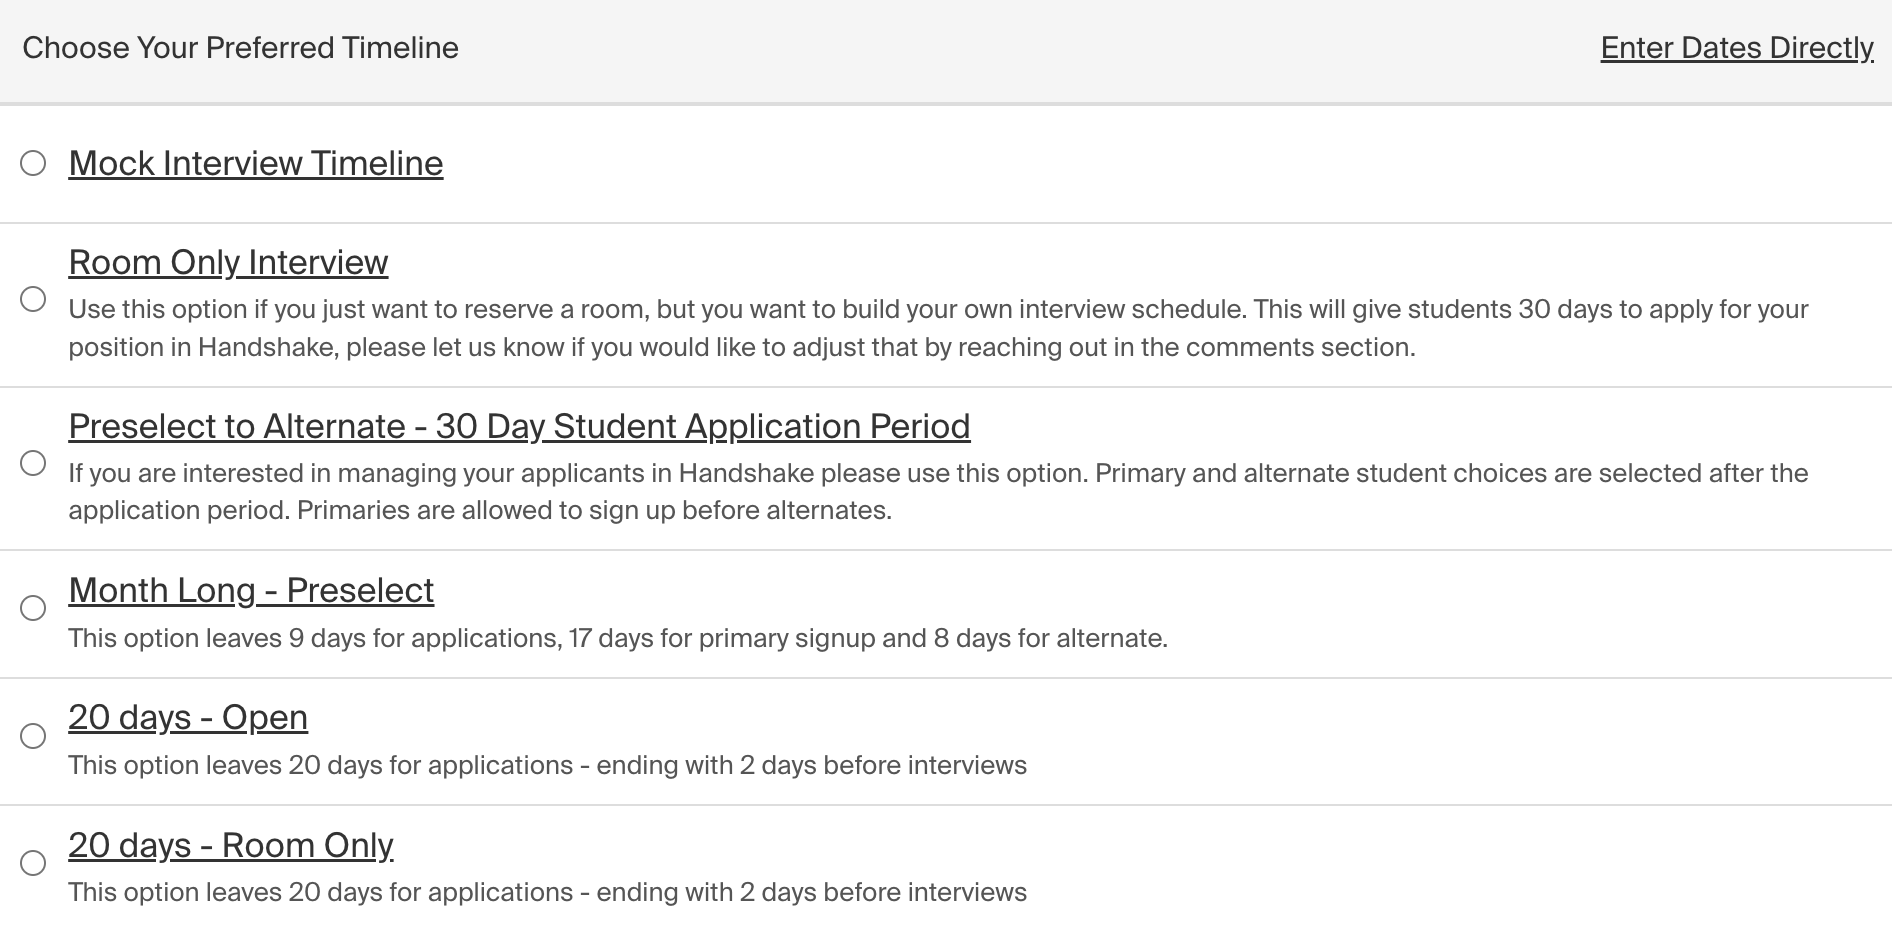The width and height of the screenshot is (1892, 930).
Task: Choose the Room Only Interview radio option
Action: 33,299
